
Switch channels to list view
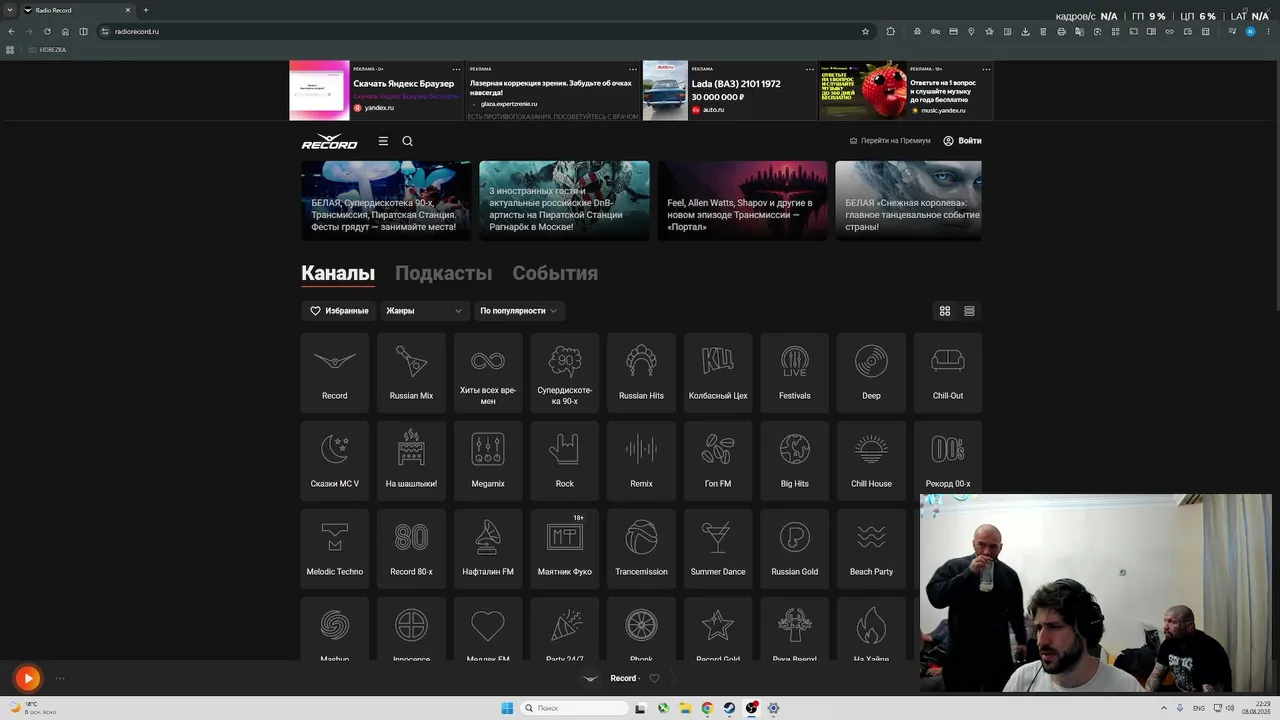[x=969, y=311]
